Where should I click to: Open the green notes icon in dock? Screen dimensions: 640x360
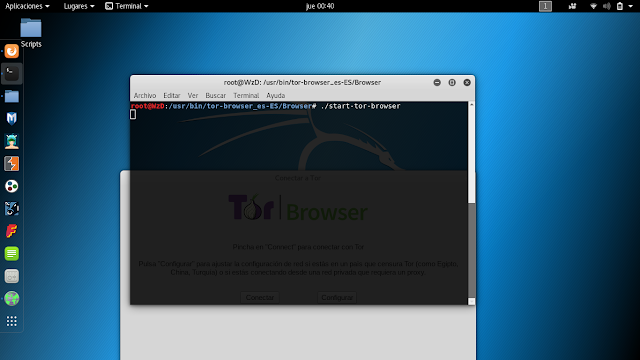click(x=11, y=253)
